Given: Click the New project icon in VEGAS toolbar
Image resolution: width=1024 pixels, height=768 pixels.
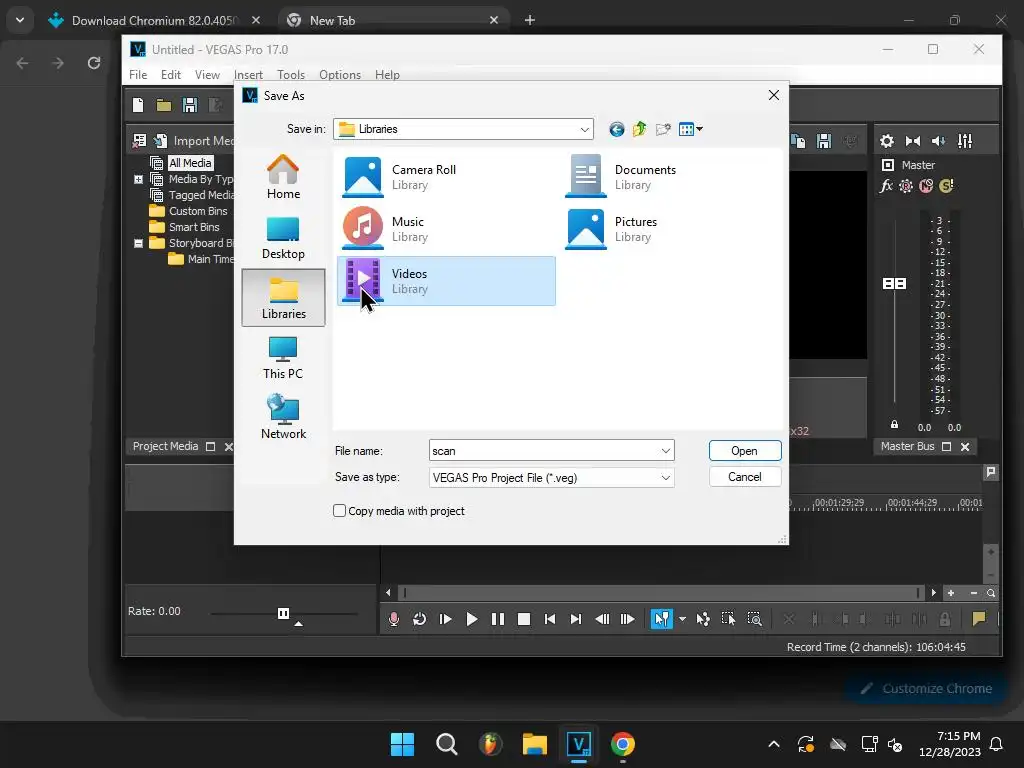Looking at the screenshot, I should 138,105.
